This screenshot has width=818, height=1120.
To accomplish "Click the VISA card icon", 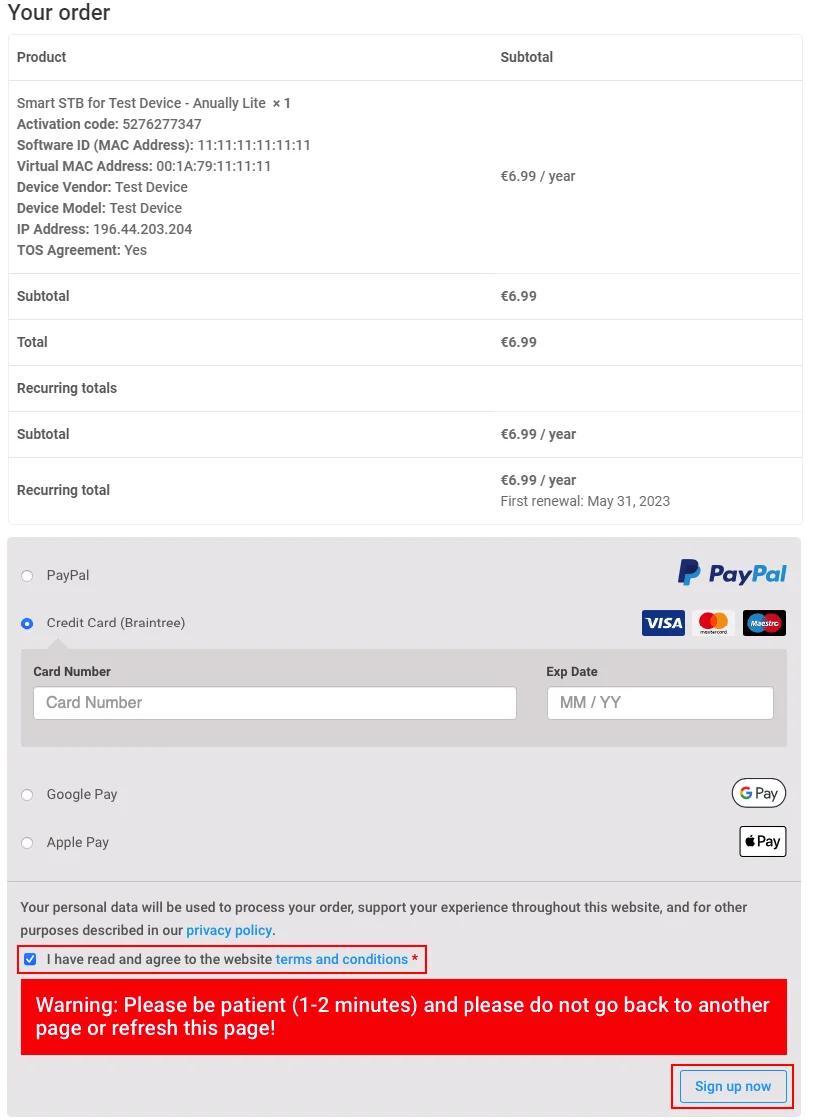I will tap(663, 623).
